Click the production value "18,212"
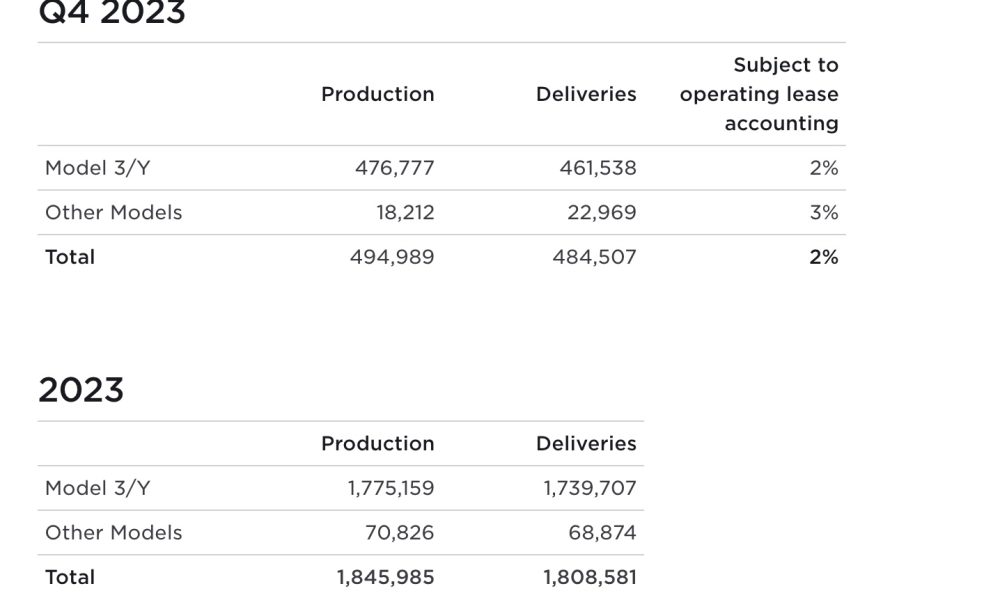Viewport: 1000px width, 600px height. click(x=406, y=213)
